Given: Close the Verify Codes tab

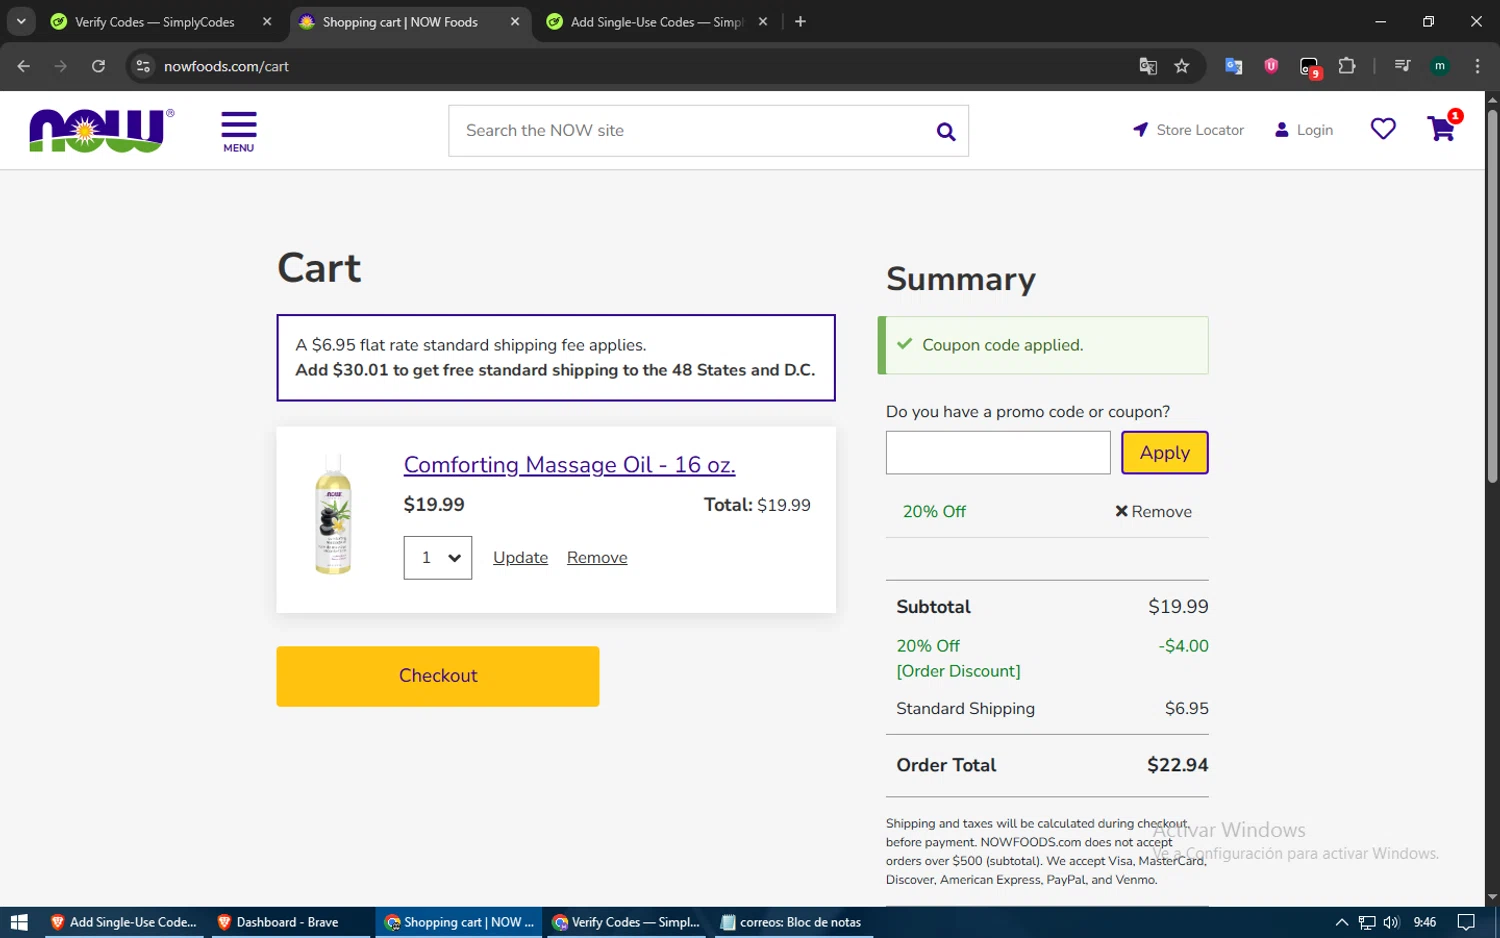Looking at the screenshot, I should 267,22.
